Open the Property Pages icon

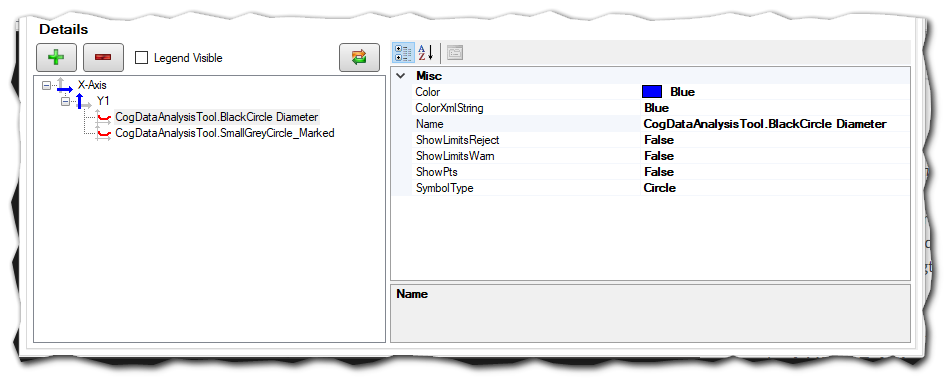coord(455,53)
